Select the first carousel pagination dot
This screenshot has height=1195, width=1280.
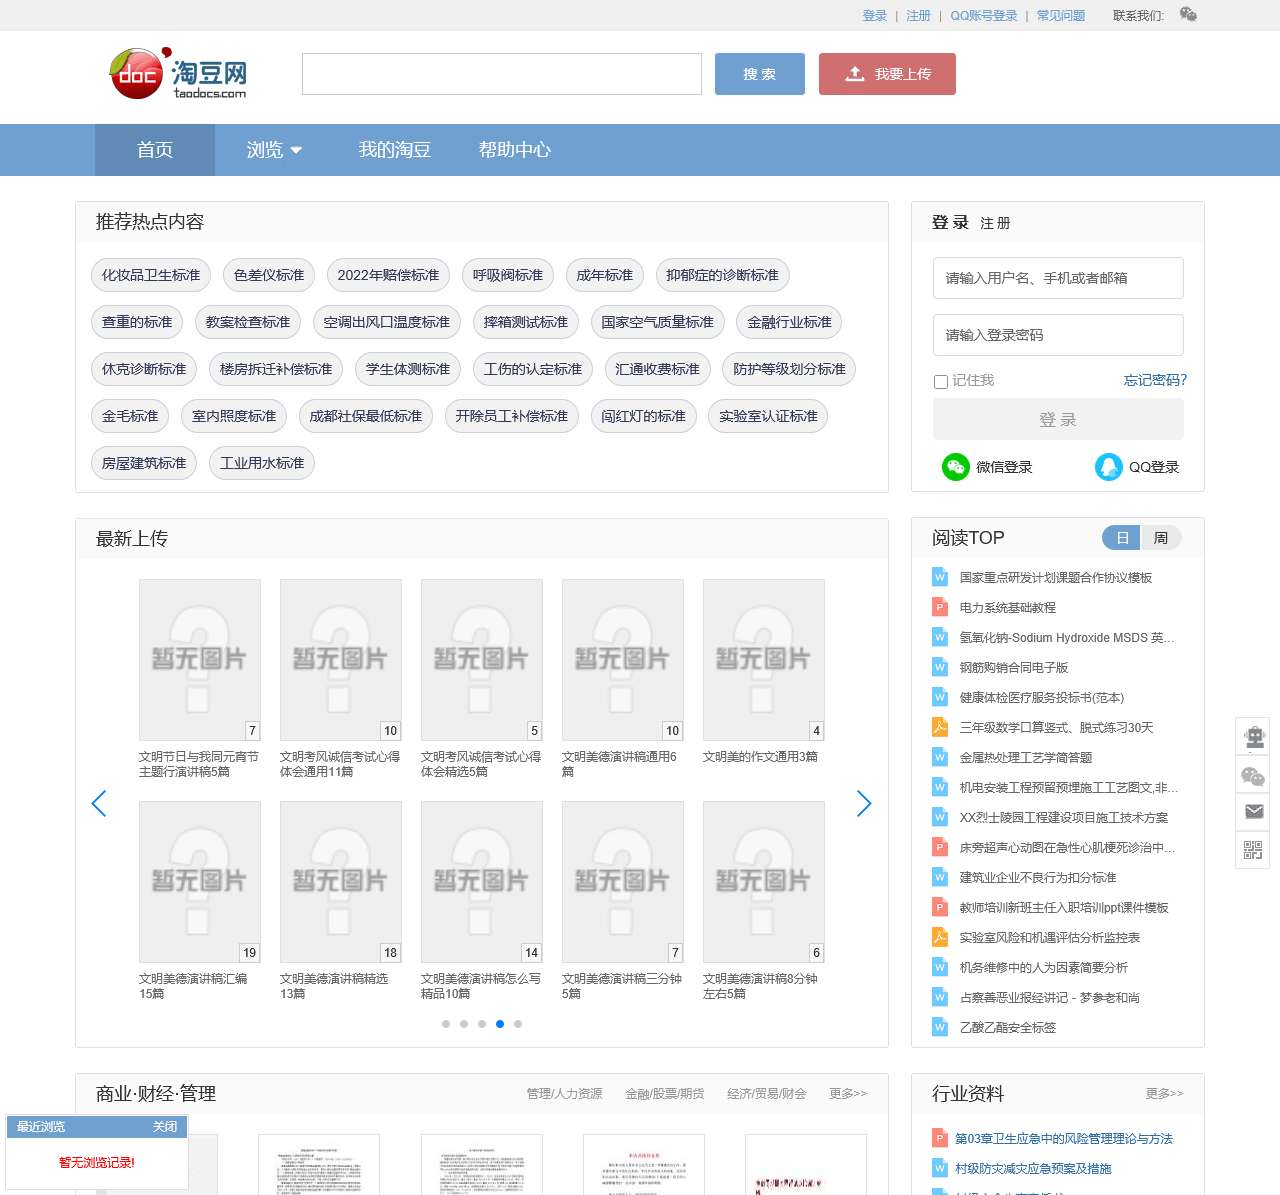coord(446,1024)
